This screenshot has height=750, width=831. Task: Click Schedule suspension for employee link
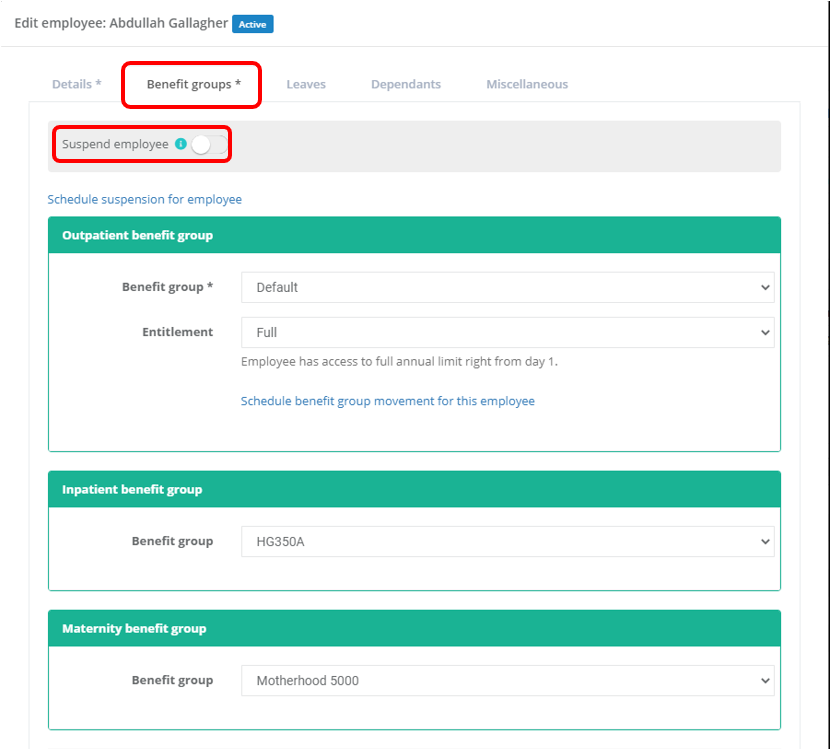(145, 199)
